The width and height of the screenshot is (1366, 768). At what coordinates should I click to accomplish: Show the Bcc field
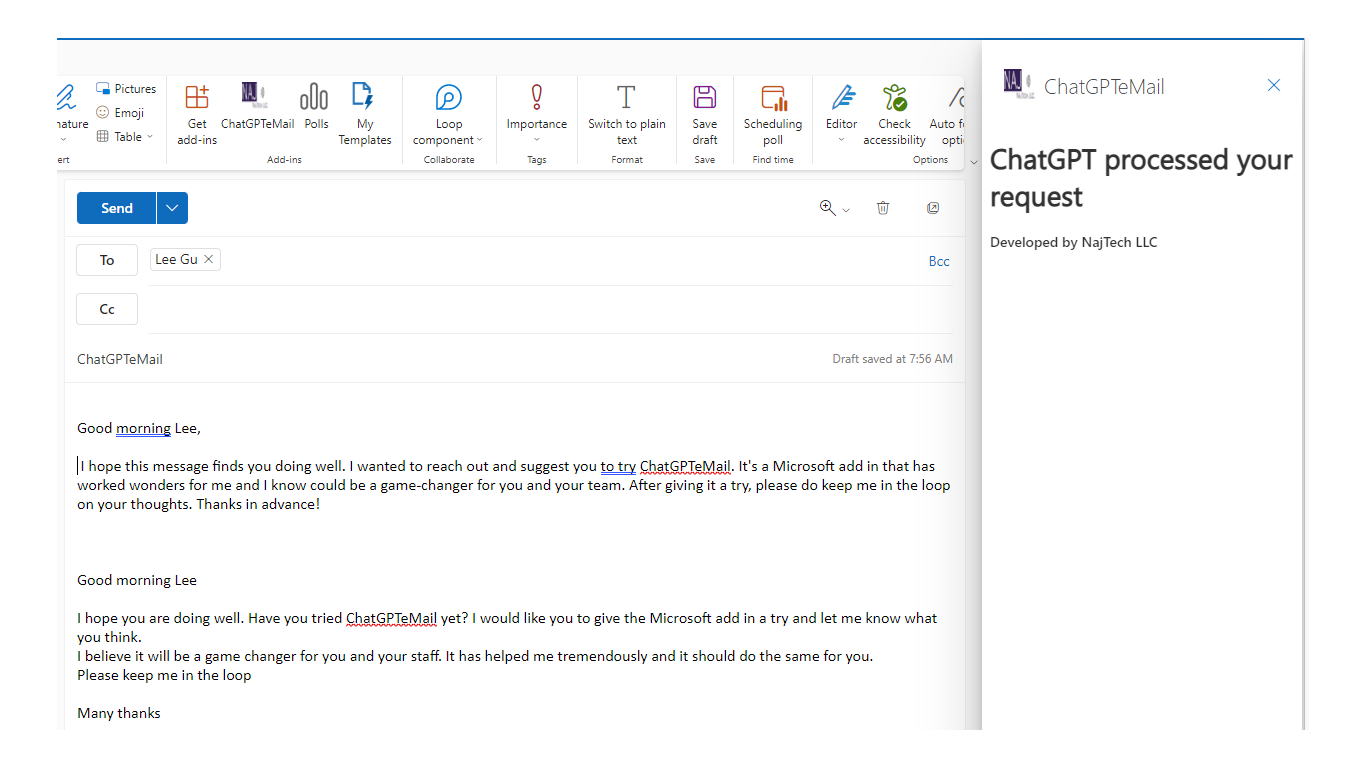click(x=939, y=261)
